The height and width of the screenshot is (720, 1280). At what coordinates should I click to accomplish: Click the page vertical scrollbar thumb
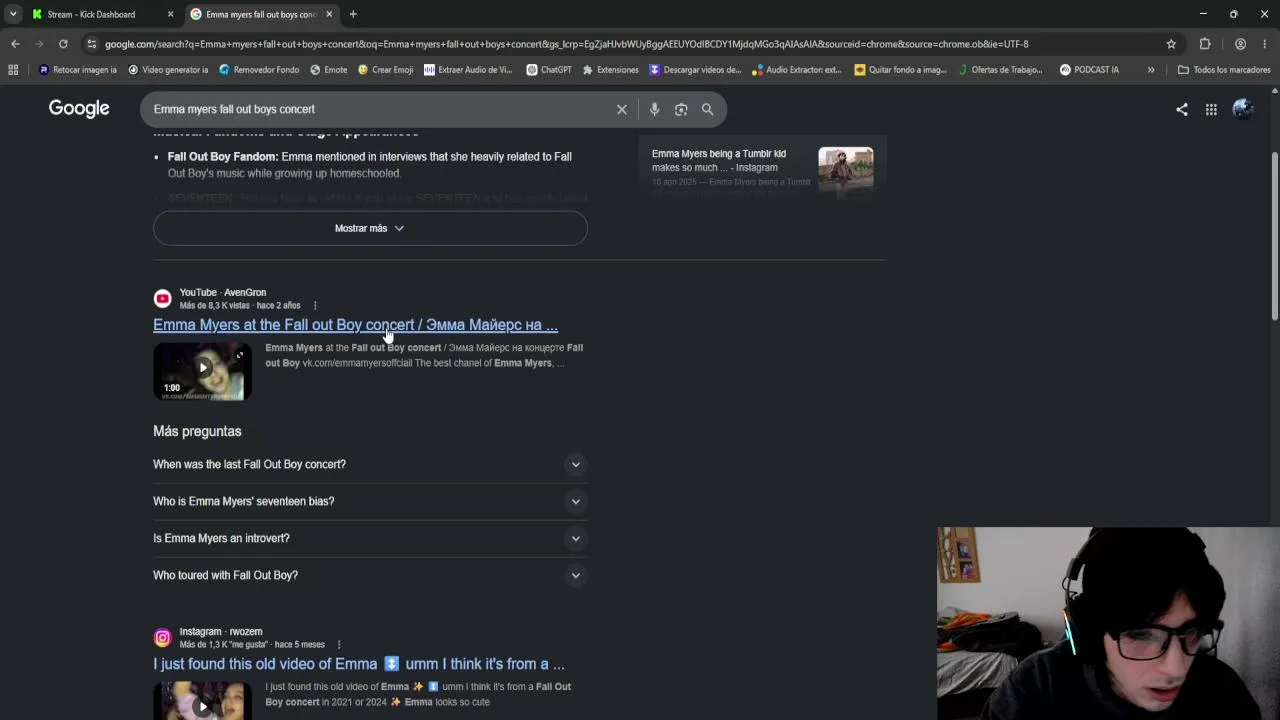tap(1274, 235)
